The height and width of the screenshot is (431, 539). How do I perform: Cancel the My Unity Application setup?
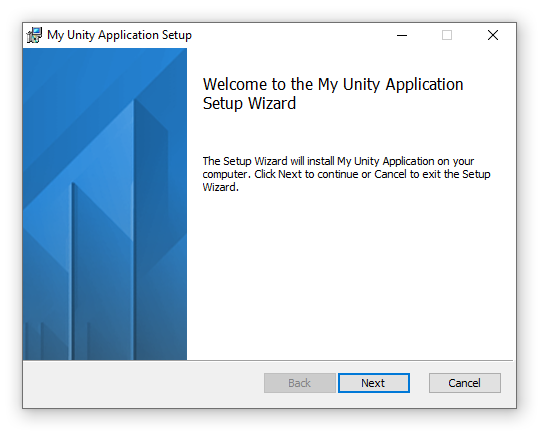(464, 383)
